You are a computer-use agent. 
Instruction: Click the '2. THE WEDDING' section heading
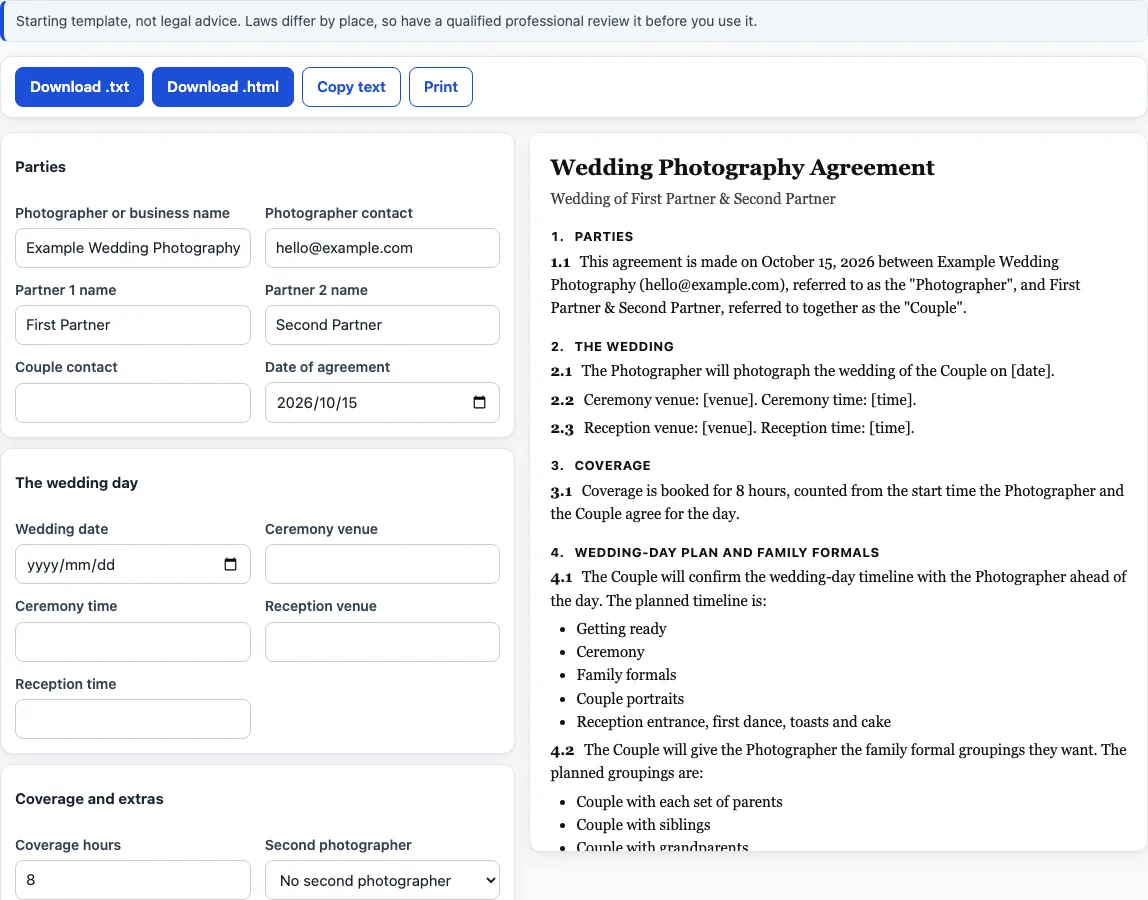(612, 346)
